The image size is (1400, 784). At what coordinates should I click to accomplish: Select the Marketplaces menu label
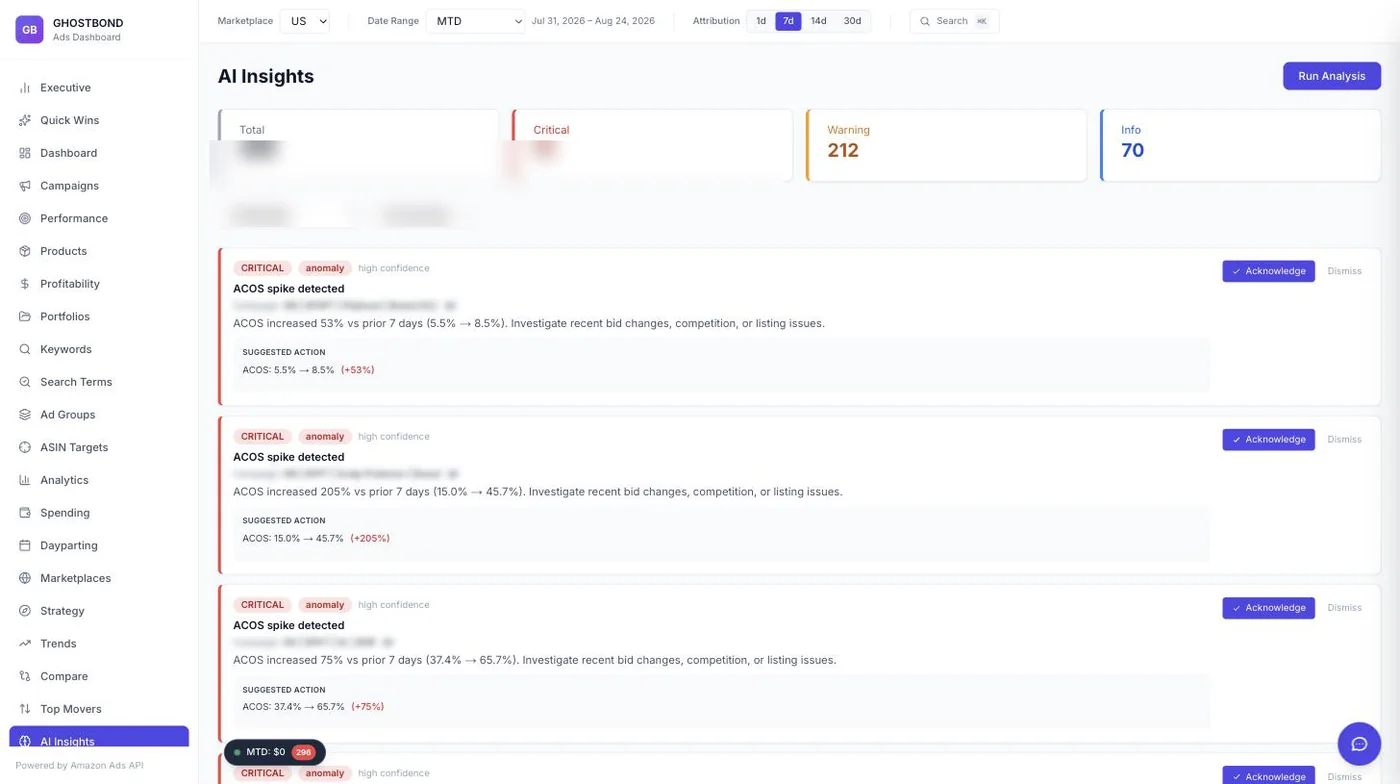pyautogui.click(x=75, y=578)
